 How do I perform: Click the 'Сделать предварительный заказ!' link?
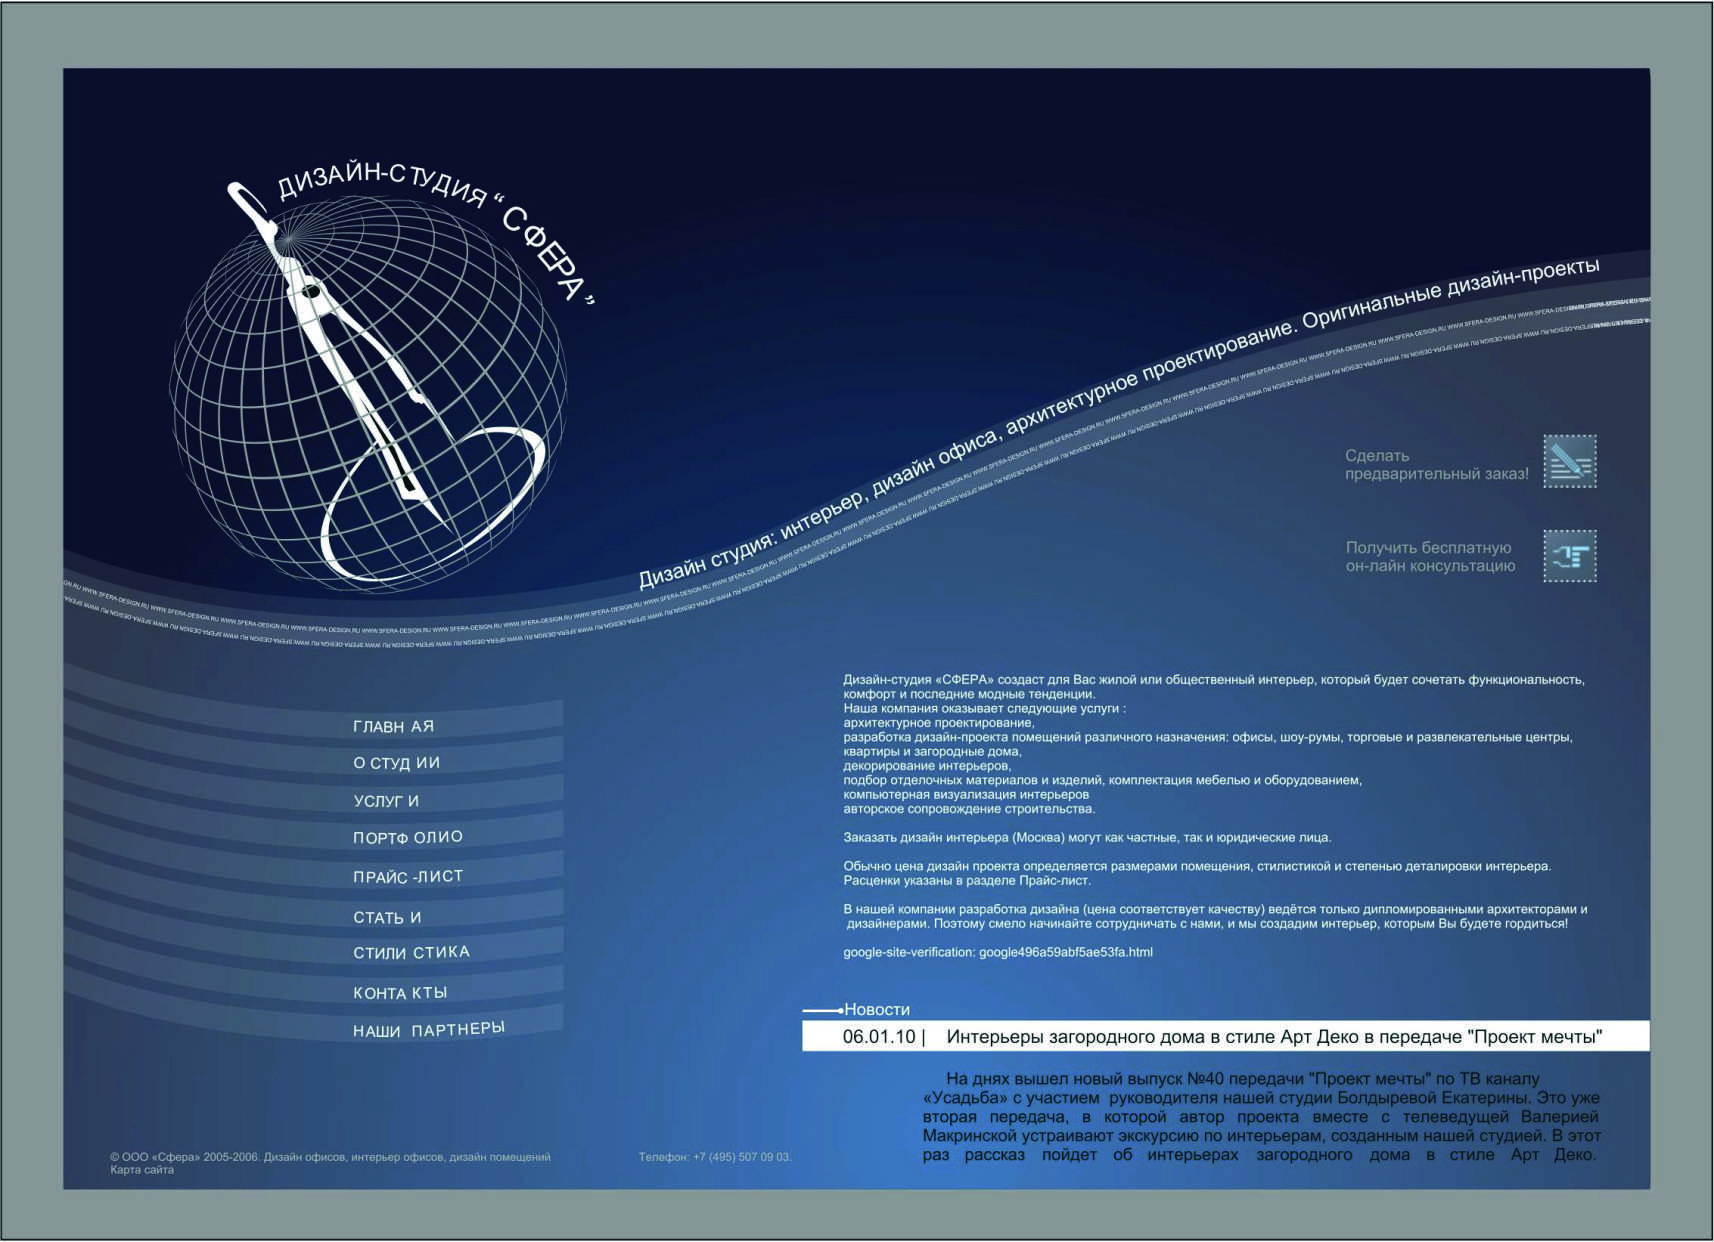[1436, 465]
